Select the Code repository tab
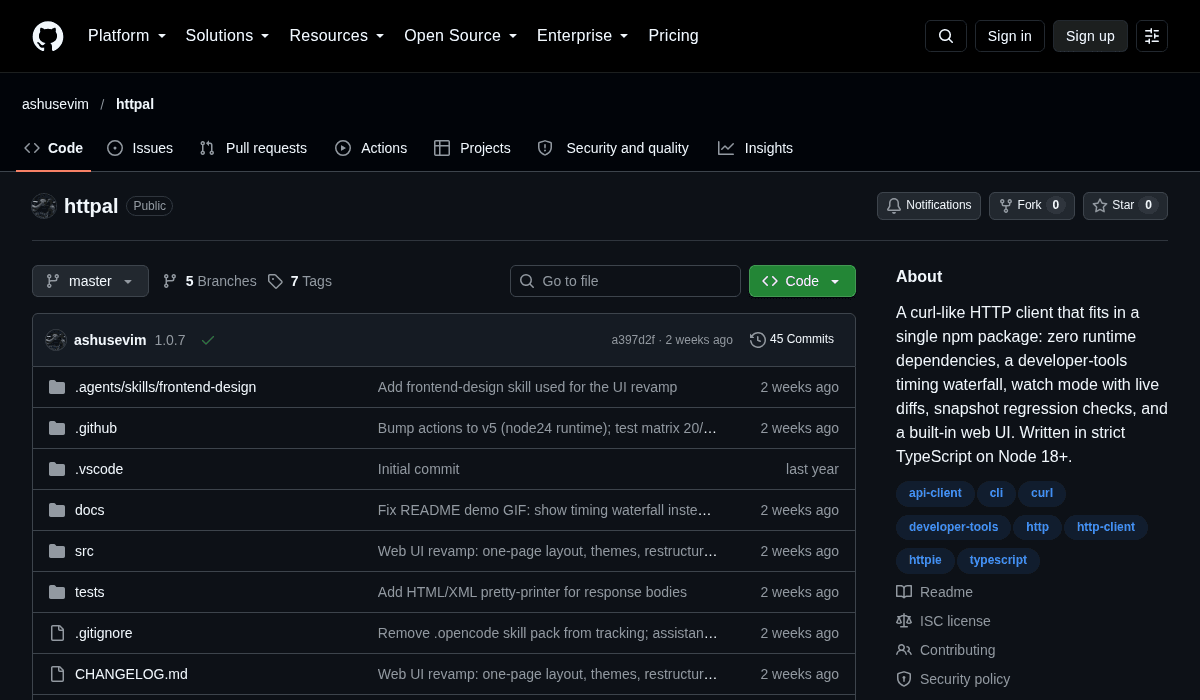 (53, 148)
